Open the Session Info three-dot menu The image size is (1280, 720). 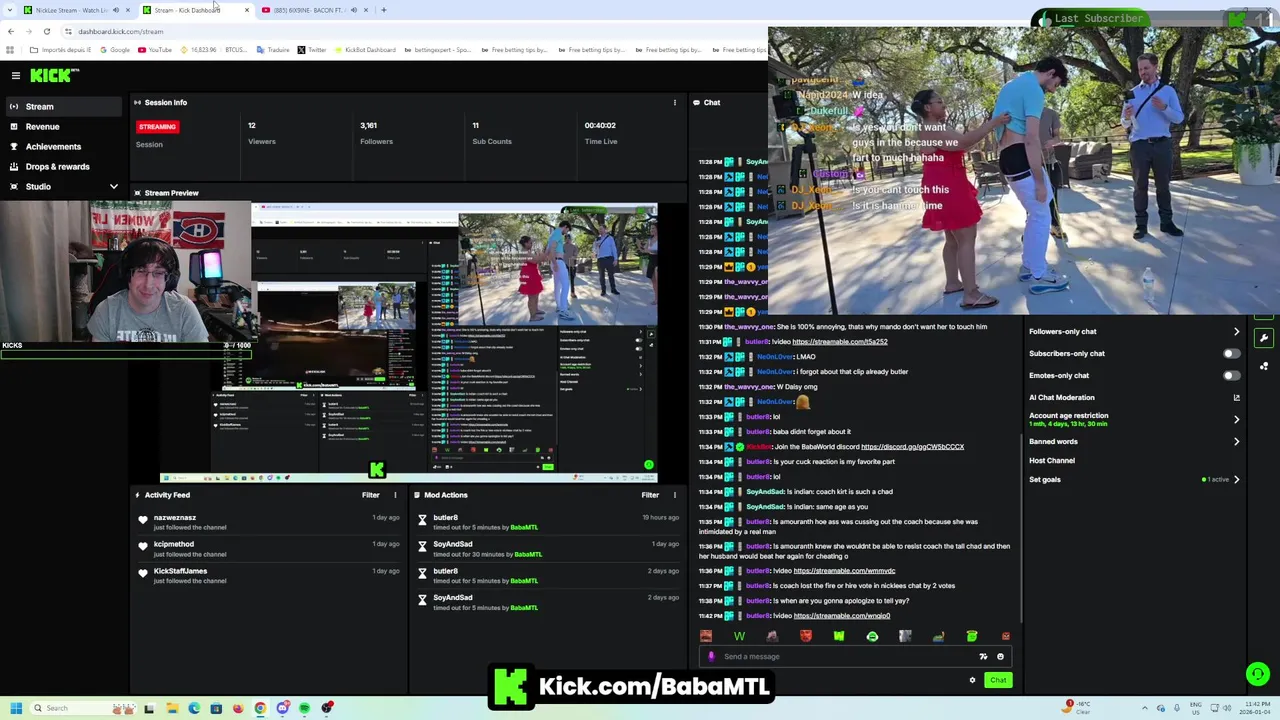point(674,102)
